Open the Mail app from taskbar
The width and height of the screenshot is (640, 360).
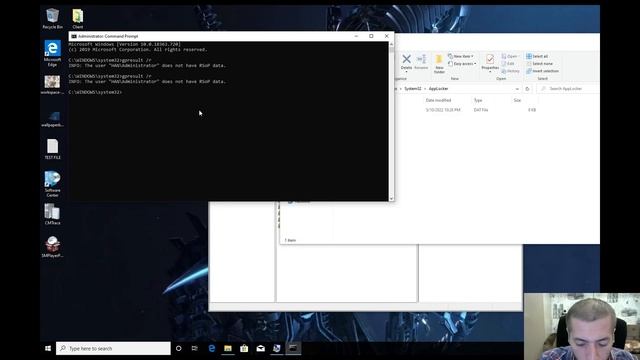point(260,348)
